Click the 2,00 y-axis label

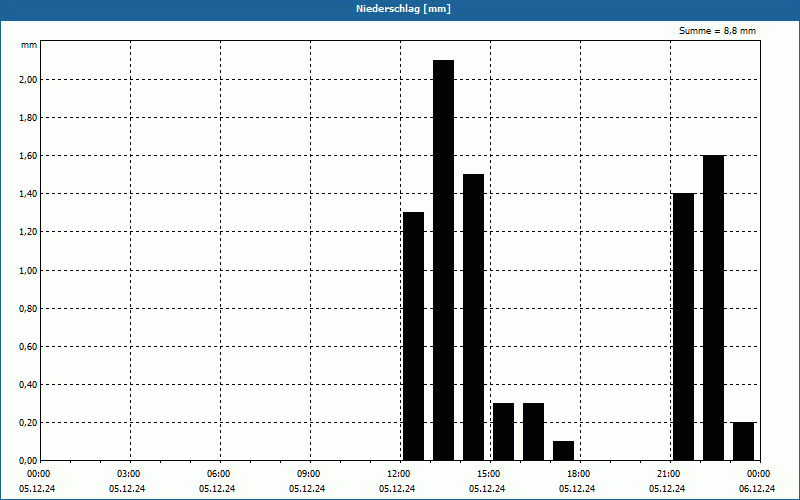point(28,80)
